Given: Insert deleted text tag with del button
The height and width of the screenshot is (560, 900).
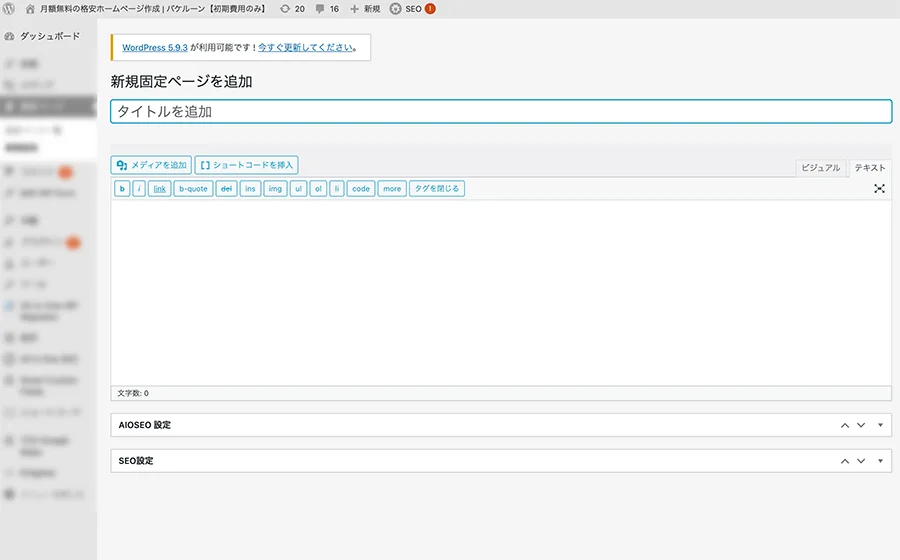Looking at the screenshot, I should point(227,189).
